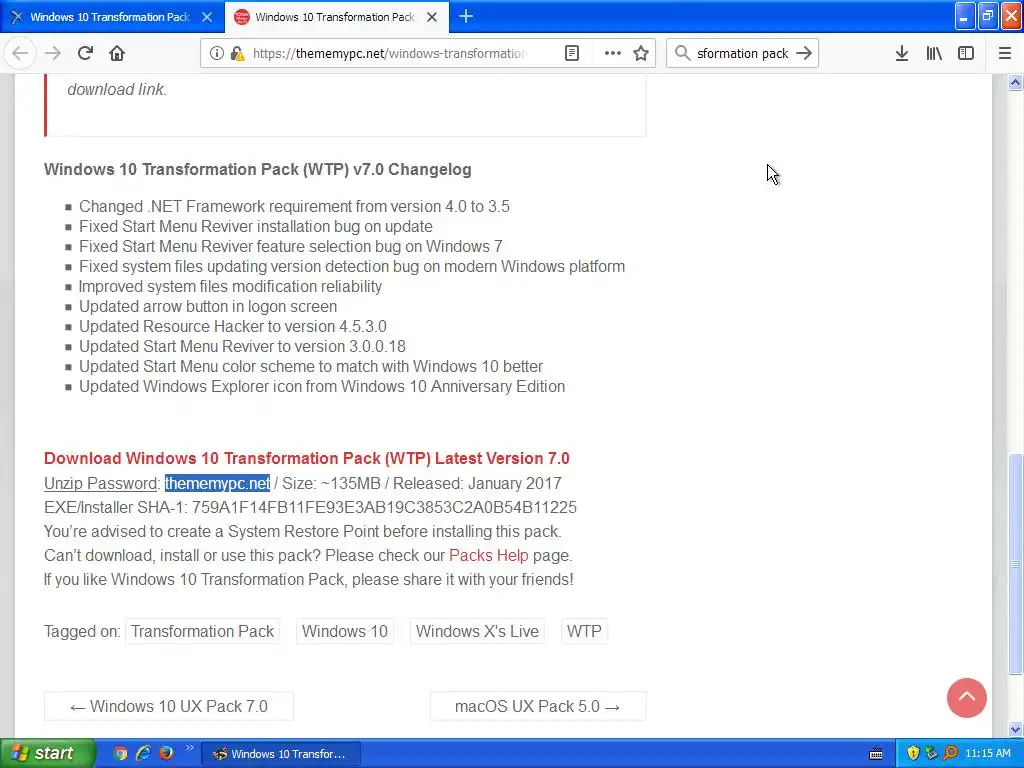Go forward to the next page
1024x768 pixels.
[53, 54]
